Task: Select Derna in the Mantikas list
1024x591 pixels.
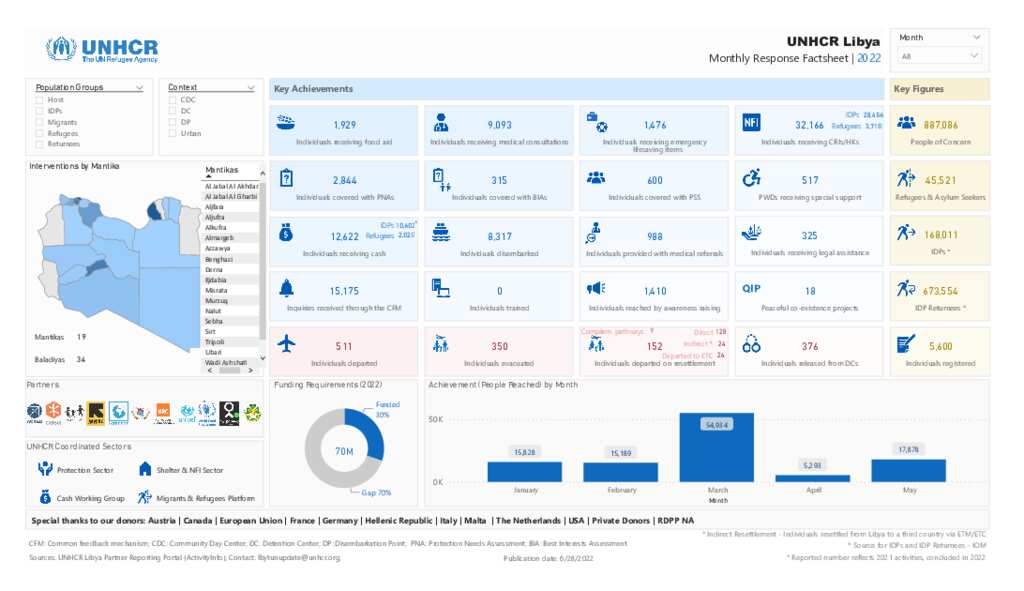Action: coord(231,269)
